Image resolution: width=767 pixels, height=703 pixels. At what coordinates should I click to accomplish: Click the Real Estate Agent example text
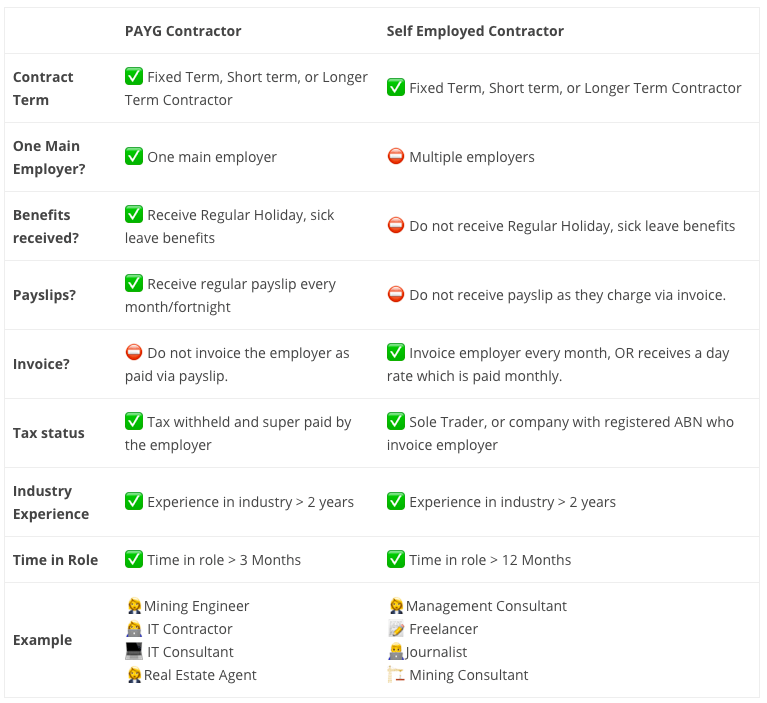[x=200, y=675]
